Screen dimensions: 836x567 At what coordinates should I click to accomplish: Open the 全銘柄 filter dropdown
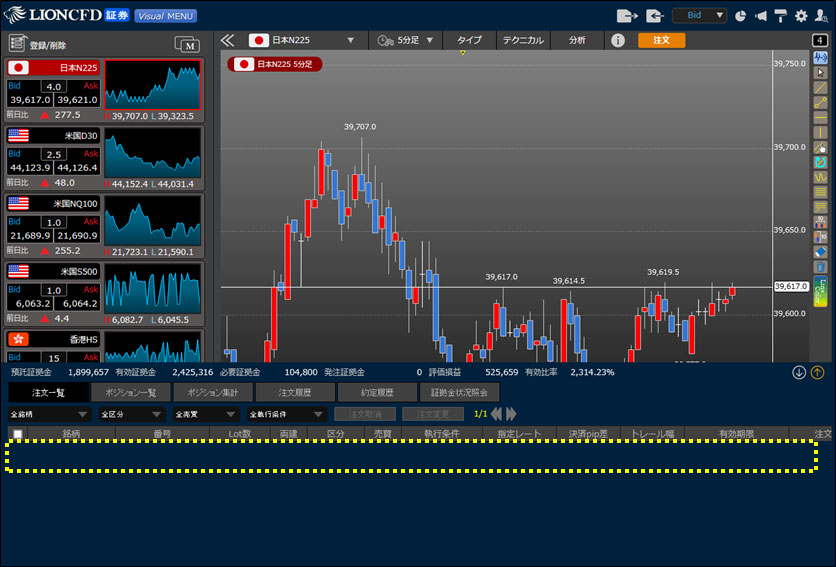coord(49,414)
